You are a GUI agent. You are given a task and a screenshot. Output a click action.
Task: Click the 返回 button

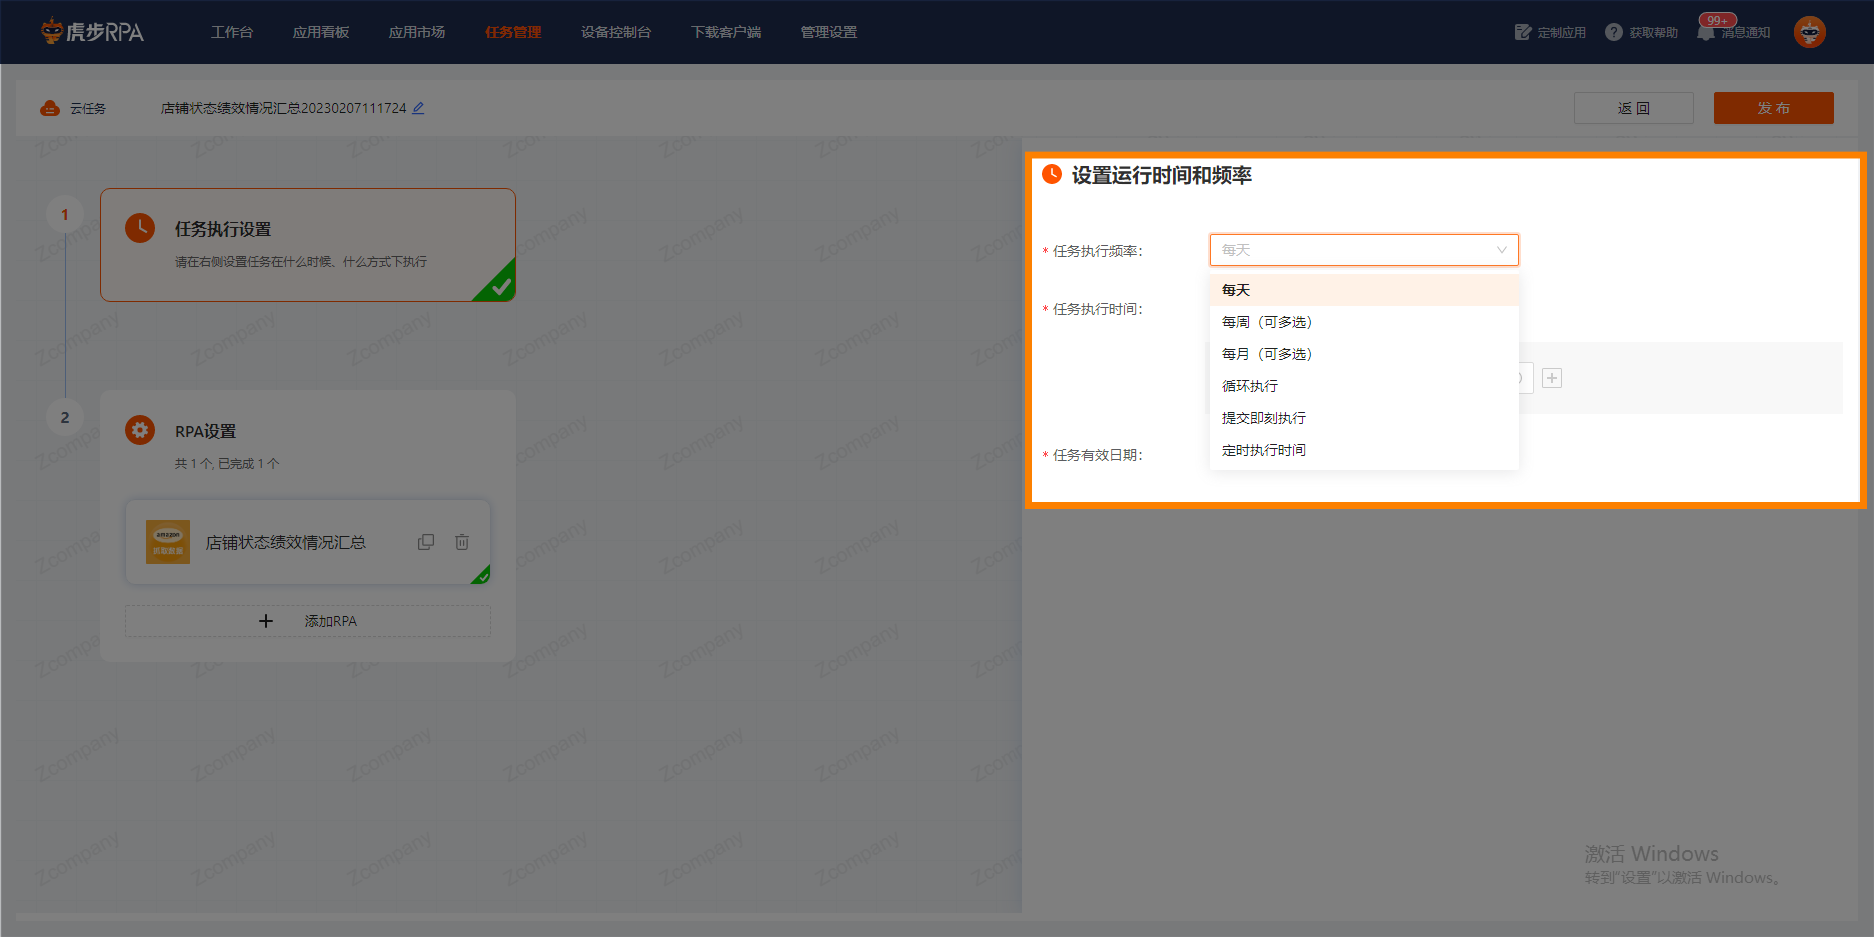click(1634, 108)
